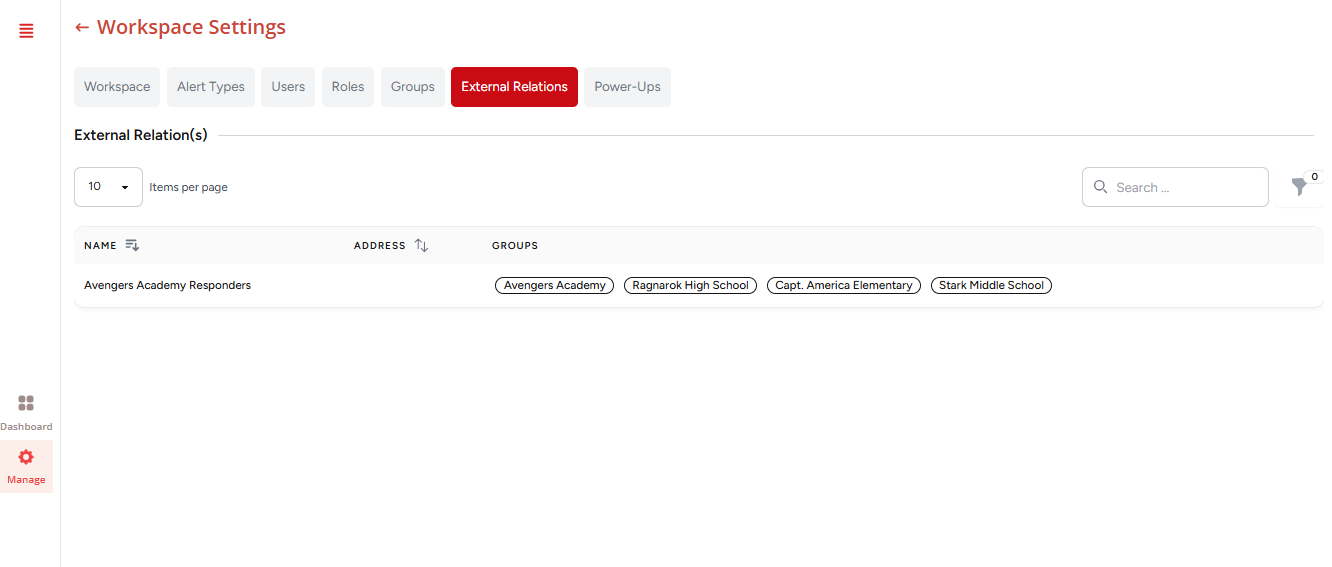
Task: Open the Avengers Academy Responders row
Action: click(167, 285)
